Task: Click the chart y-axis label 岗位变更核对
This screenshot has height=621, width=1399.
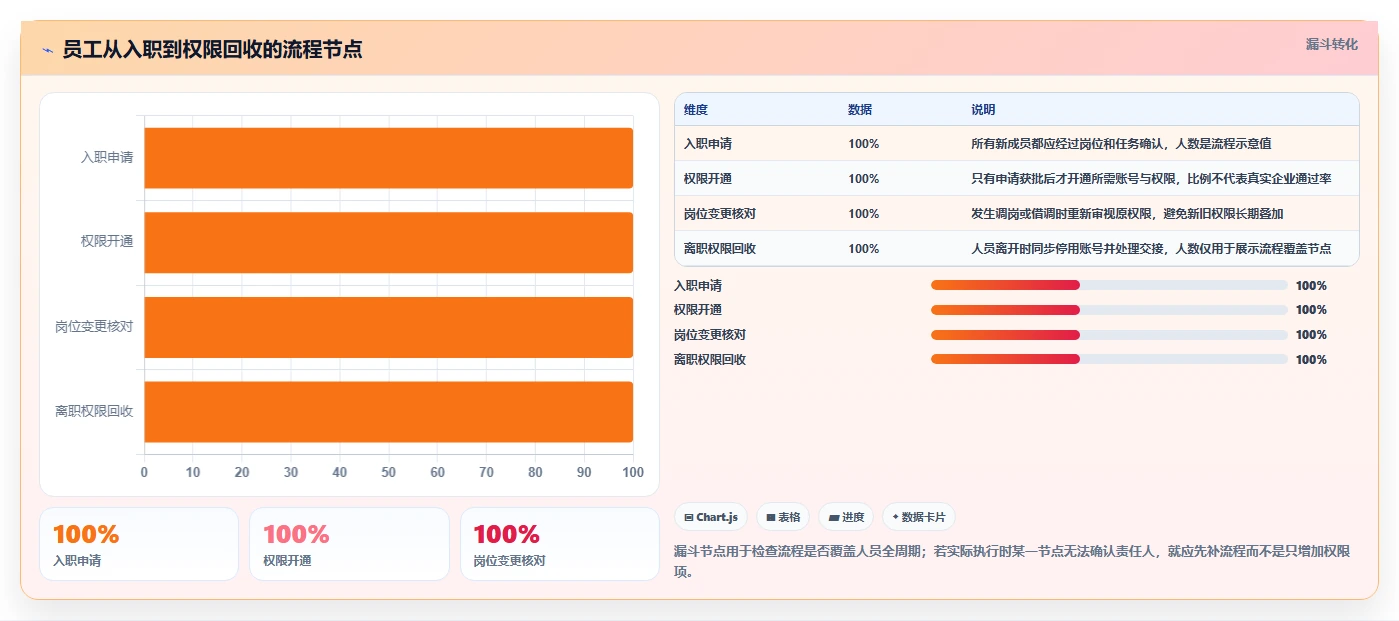Action: pyautogui.click(x=94, y=327)
